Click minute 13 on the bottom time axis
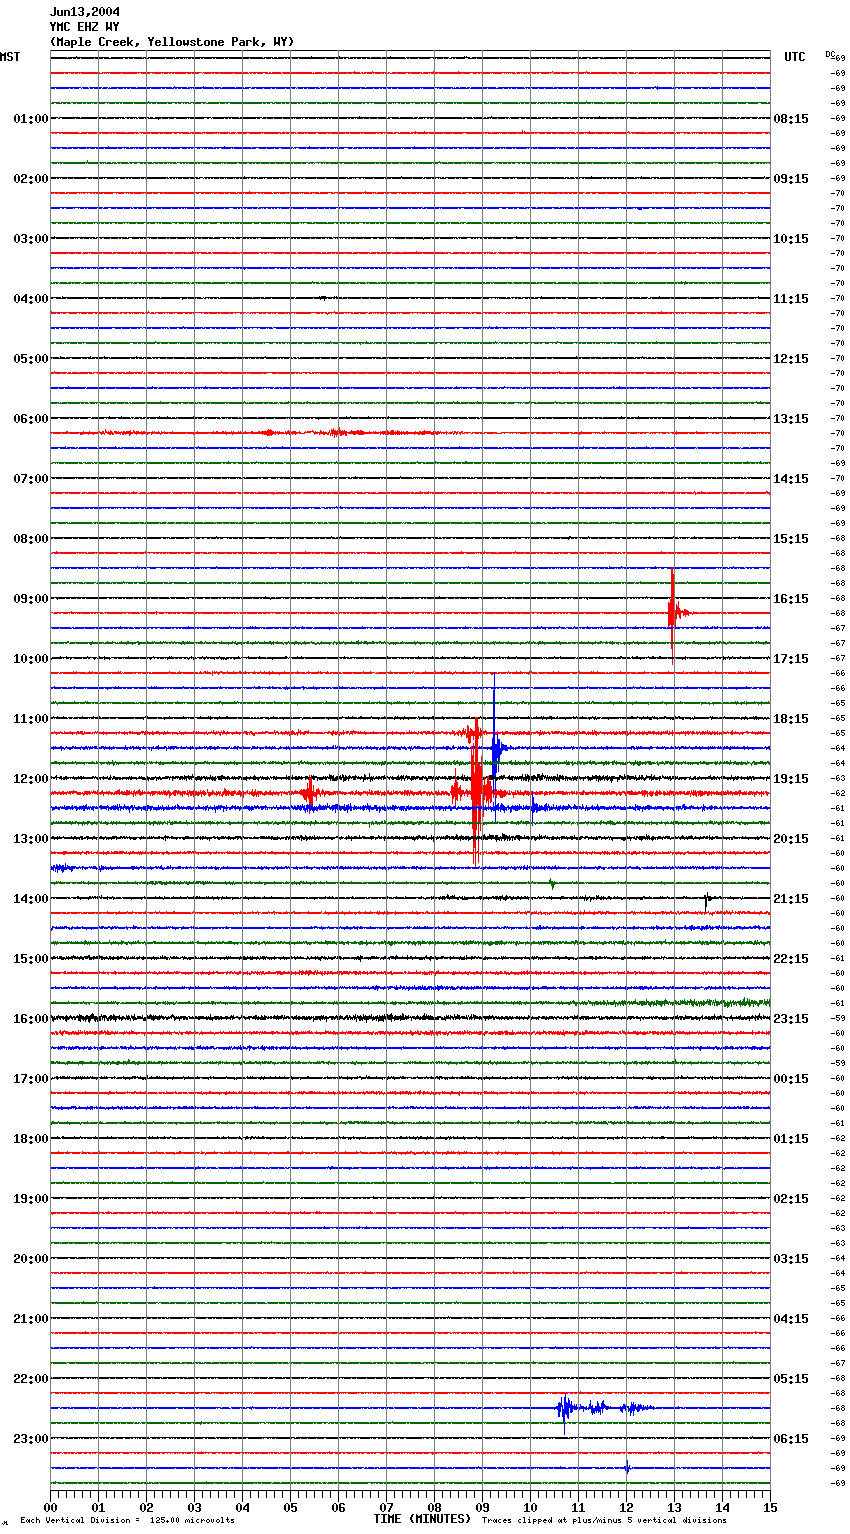Viewport: 850px width, 1534px height. [674, 1507]
